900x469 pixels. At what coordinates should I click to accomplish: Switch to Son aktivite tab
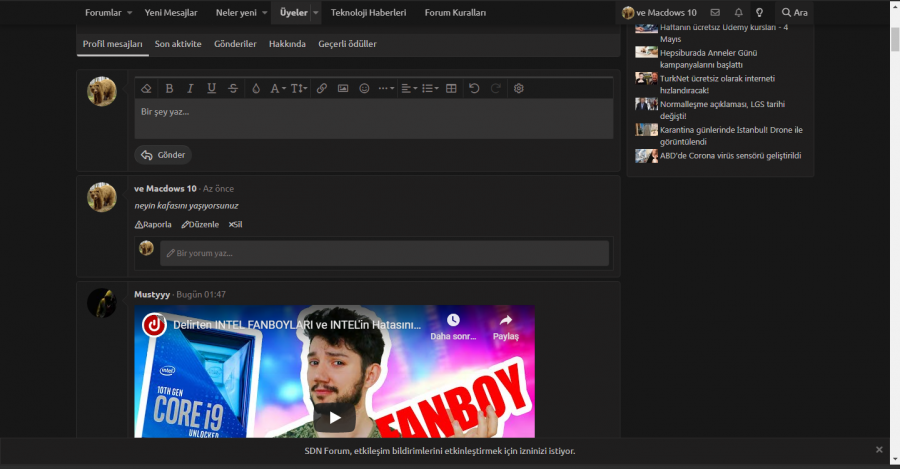[x=178, y=44]
